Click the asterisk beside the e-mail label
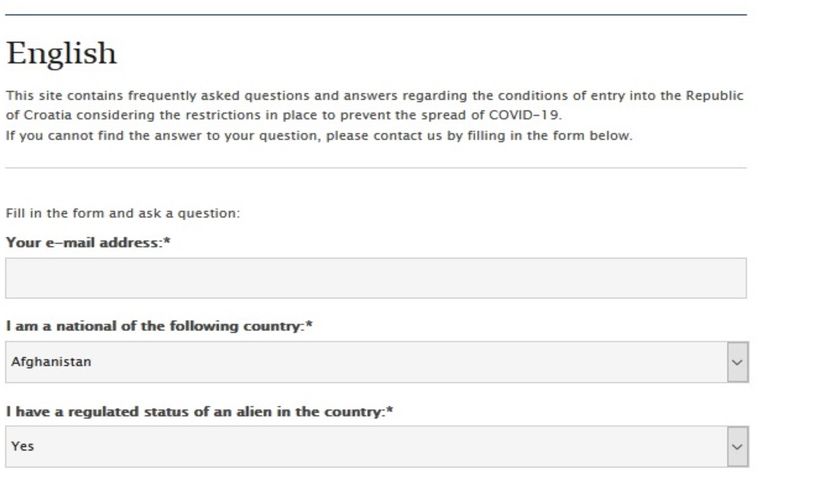The image size is (827, 478). (x=167, y=243)
